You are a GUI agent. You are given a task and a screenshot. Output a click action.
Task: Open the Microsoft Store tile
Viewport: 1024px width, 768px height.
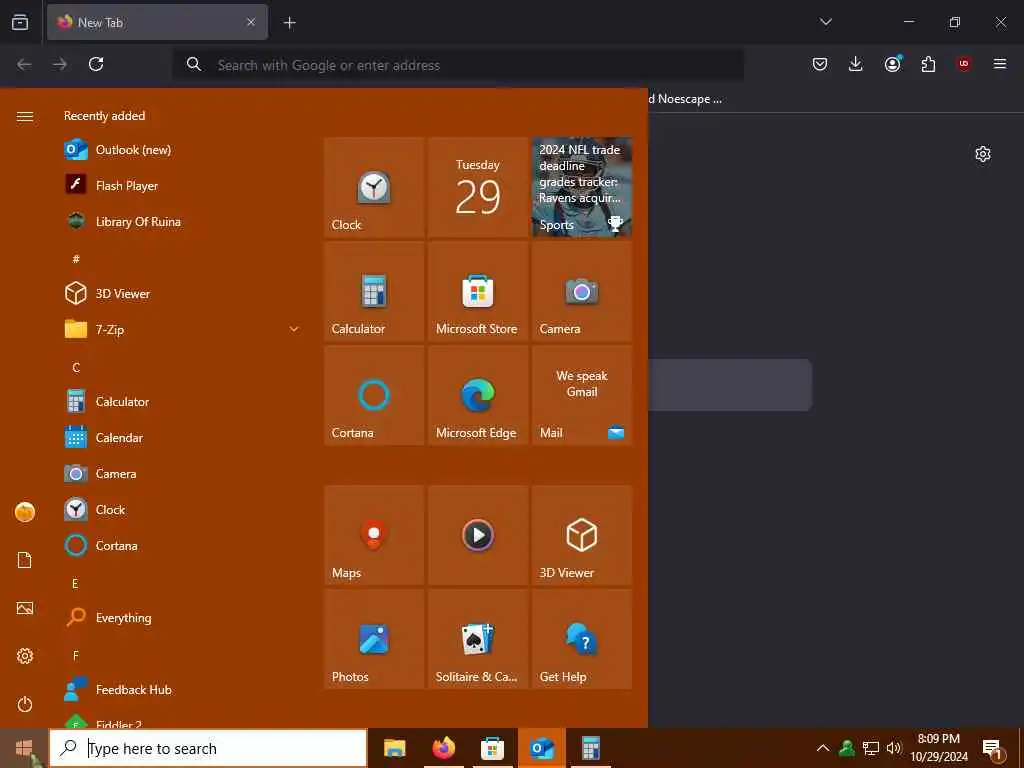point(478,291)
